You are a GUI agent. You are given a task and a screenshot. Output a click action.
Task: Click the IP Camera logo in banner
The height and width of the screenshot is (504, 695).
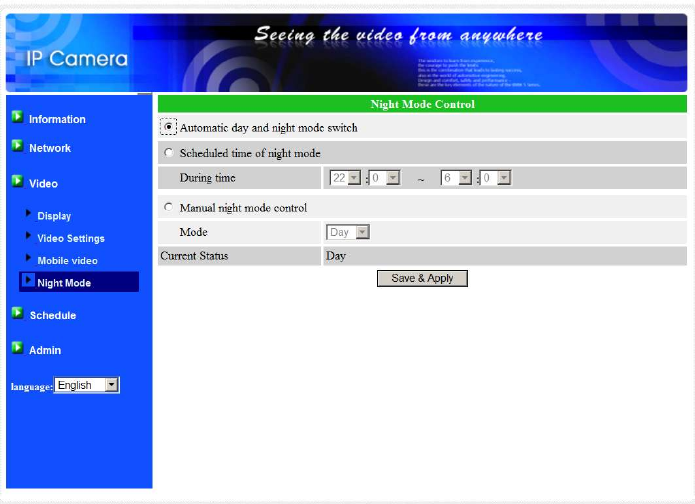[77, 59]
